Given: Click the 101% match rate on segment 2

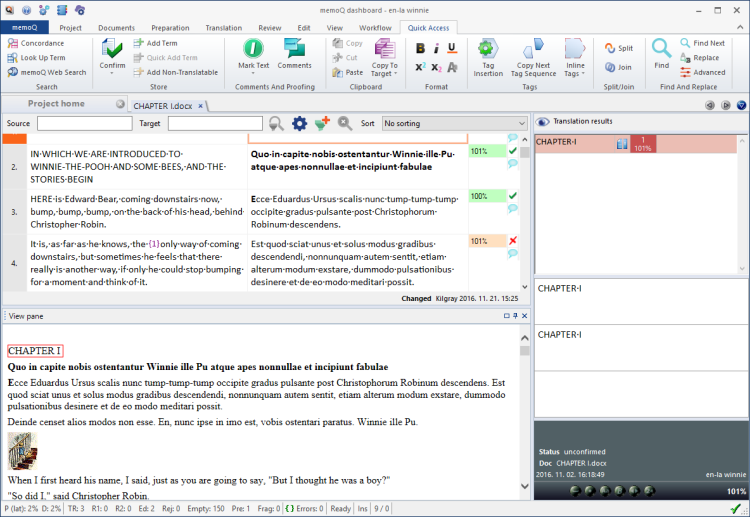Looking at the screenshot, I should pyautogui.click(x=487, y=151).
